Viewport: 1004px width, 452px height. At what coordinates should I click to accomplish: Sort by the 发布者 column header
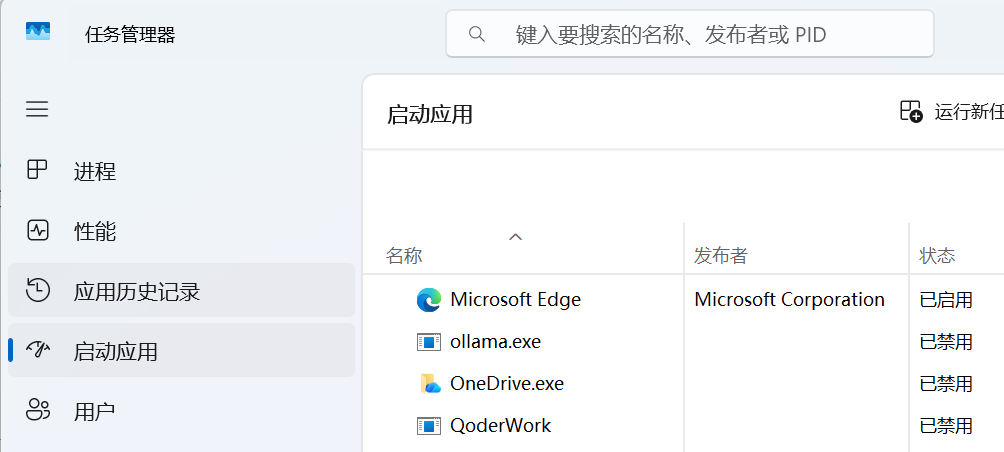[x=720, y=256]
